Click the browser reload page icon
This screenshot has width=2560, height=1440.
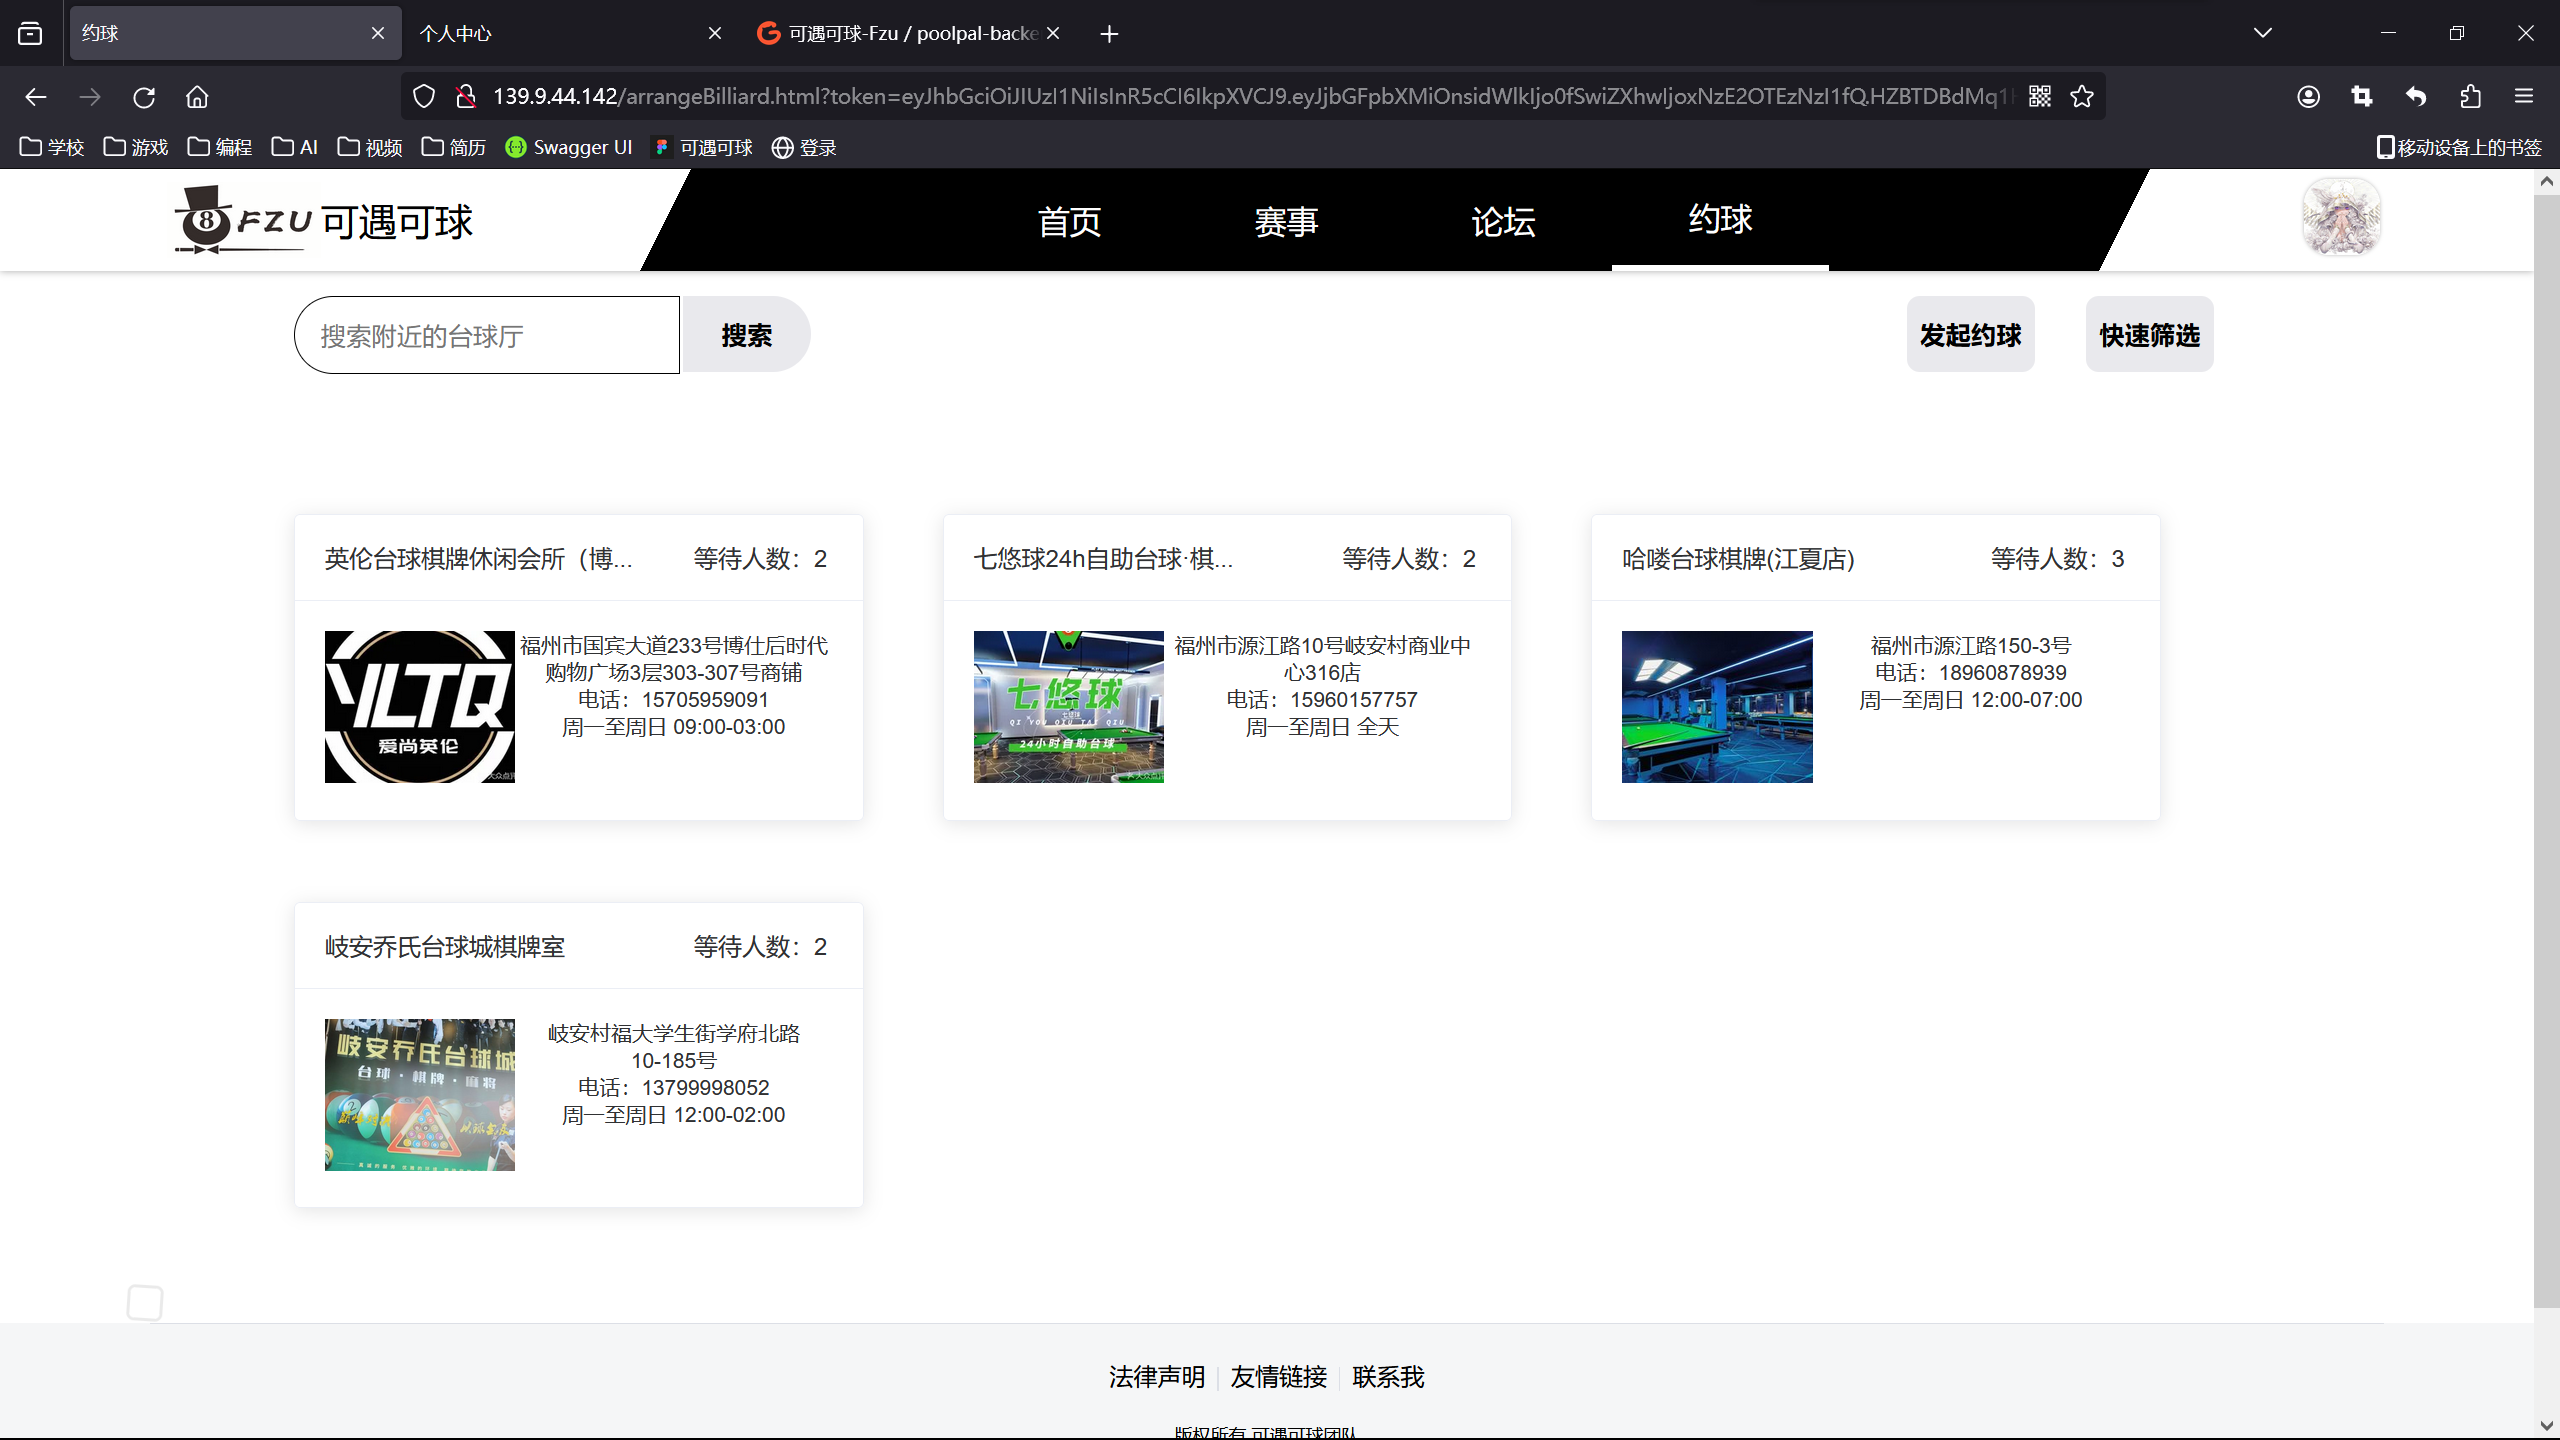click(x=144, y=97)
